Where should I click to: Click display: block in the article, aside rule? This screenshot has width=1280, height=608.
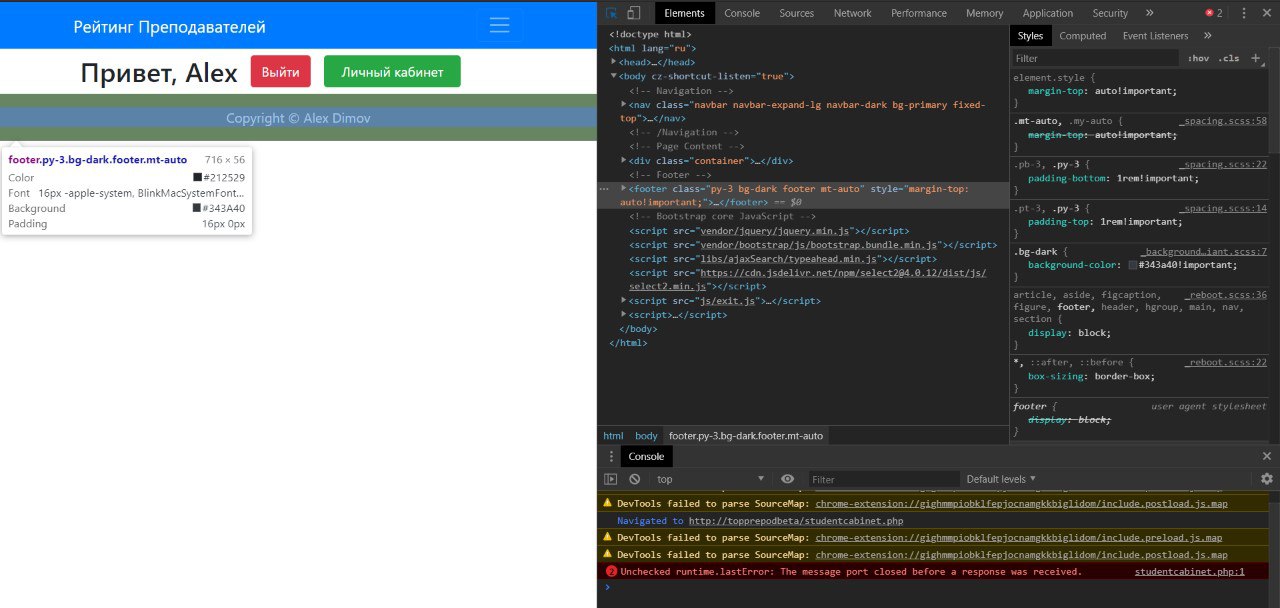pos(1070,333)
